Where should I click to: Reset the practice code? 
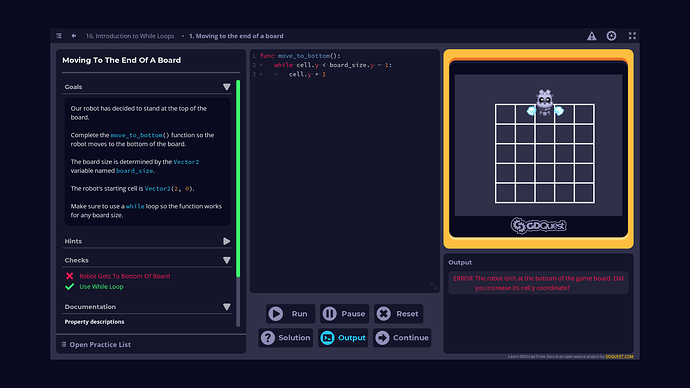click(399, 314)
